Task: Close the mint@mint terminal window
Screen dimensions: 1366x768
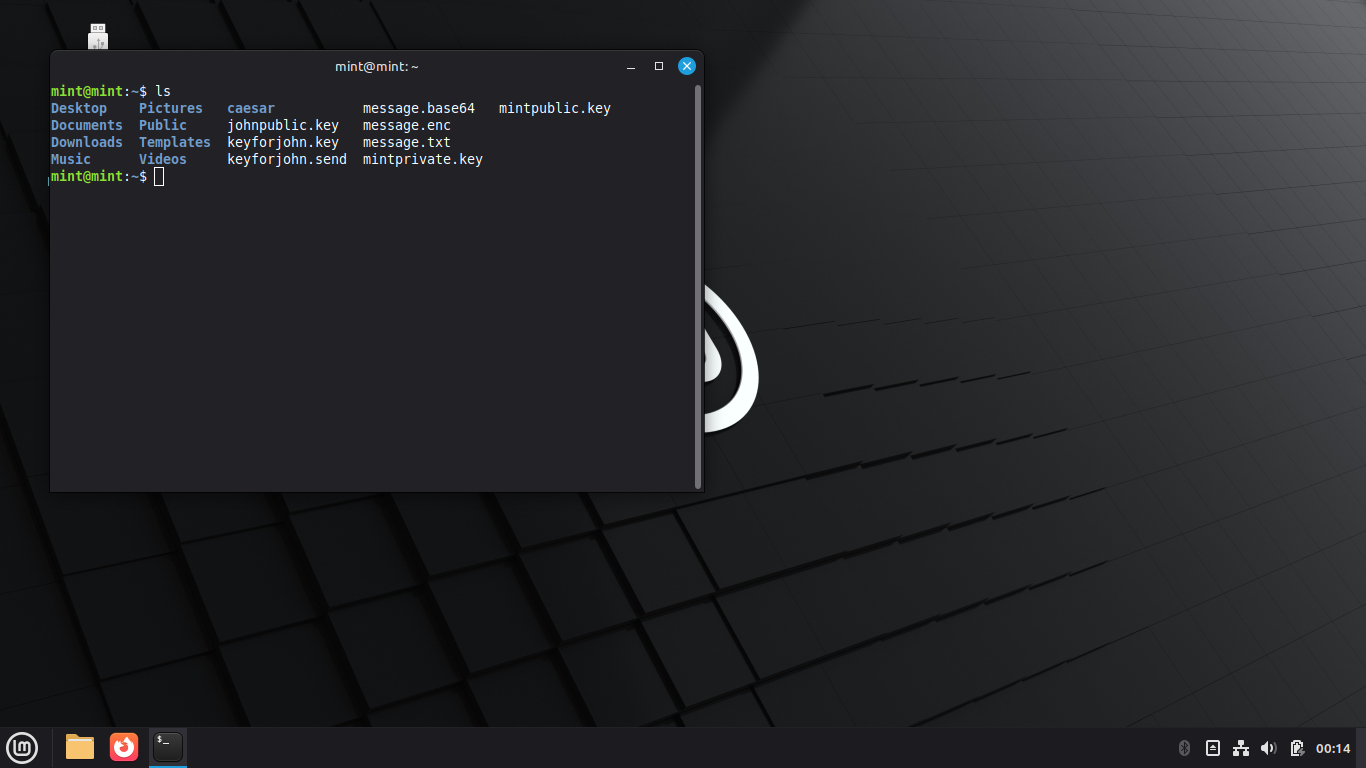Action: 687,66
